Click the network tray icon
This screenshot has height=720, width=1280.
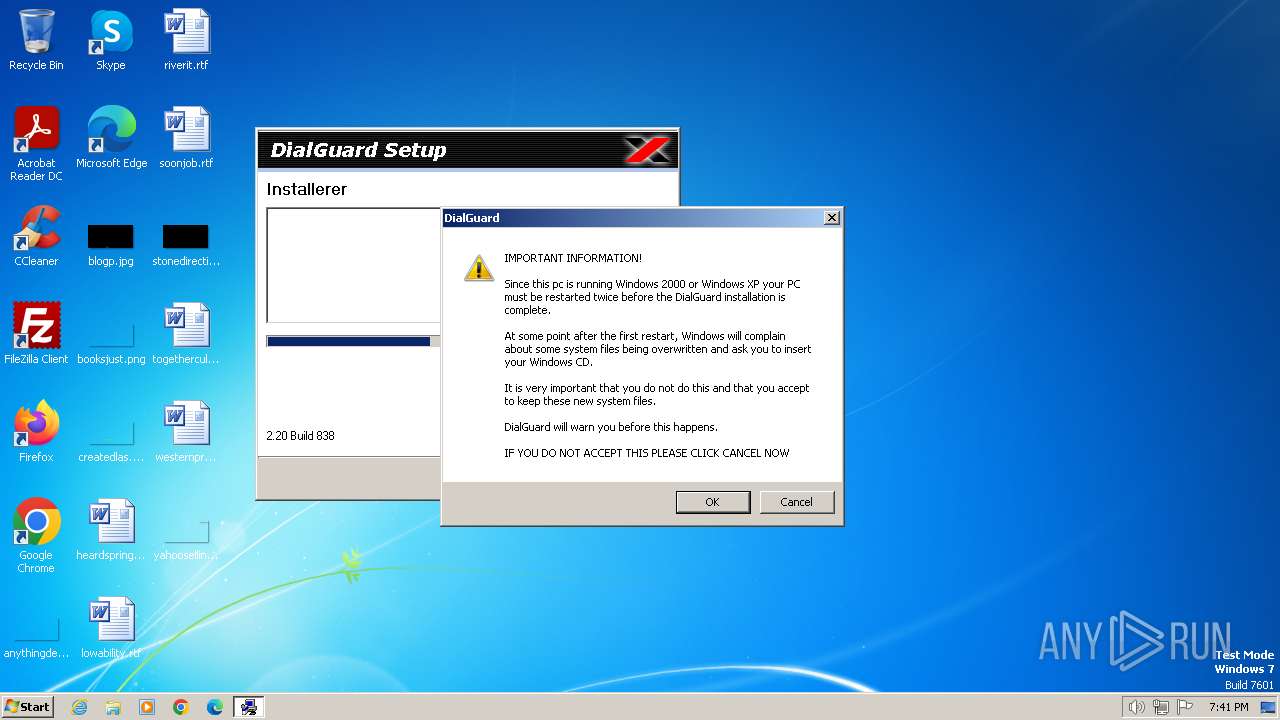(1161, 707)
